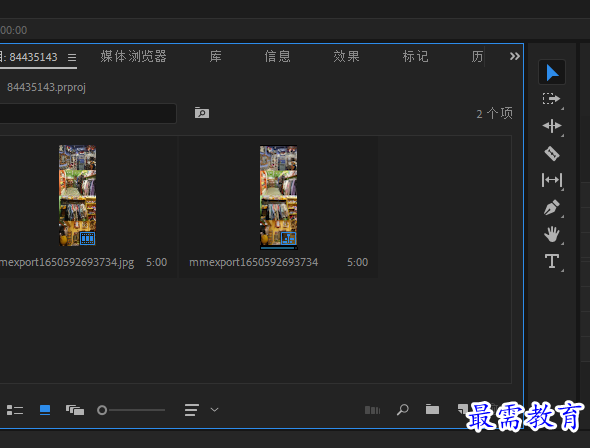
Task: Click the video clip badge on jpg thumbnail
Action: pos(88,238)
